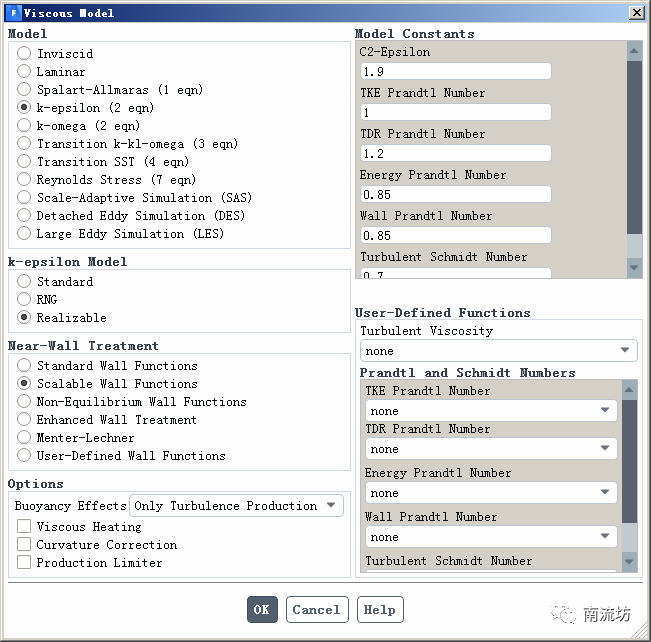Toggle Curvature Correction option
This screenshot has width=651, height=642.
pyautogui.click(x=24, y=544)
